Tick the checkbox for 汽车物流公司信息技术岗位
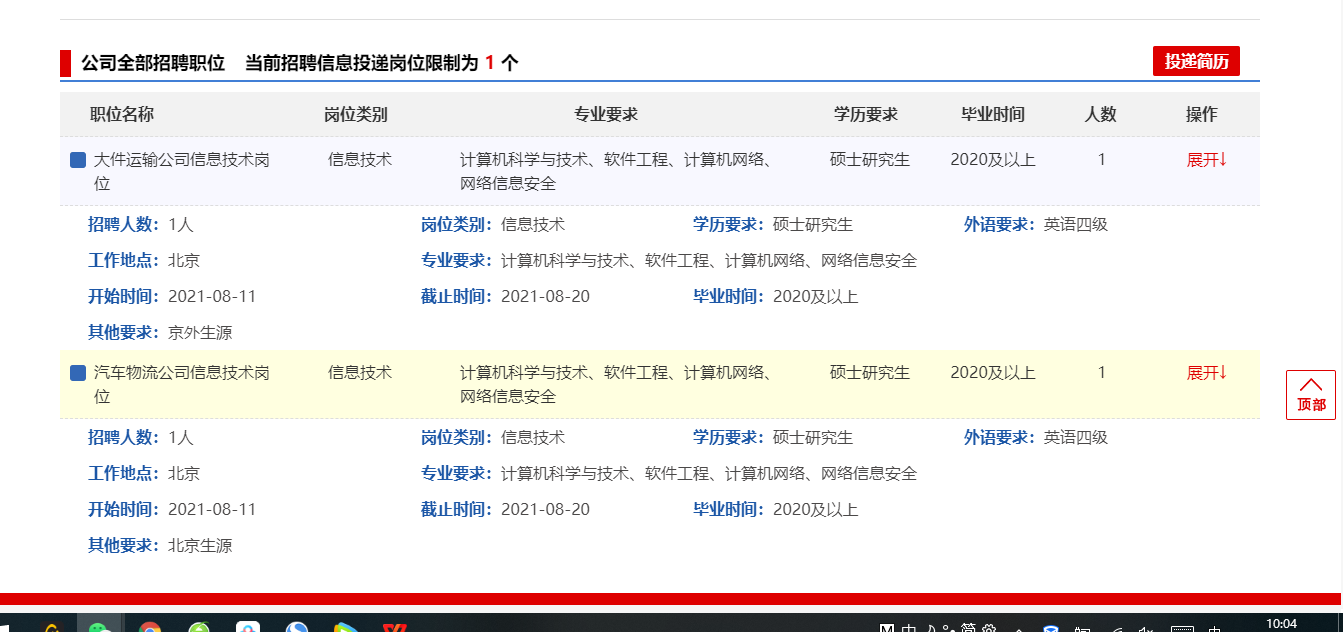The height and width of the screenshot is (632, 1343). coord(78,373)
